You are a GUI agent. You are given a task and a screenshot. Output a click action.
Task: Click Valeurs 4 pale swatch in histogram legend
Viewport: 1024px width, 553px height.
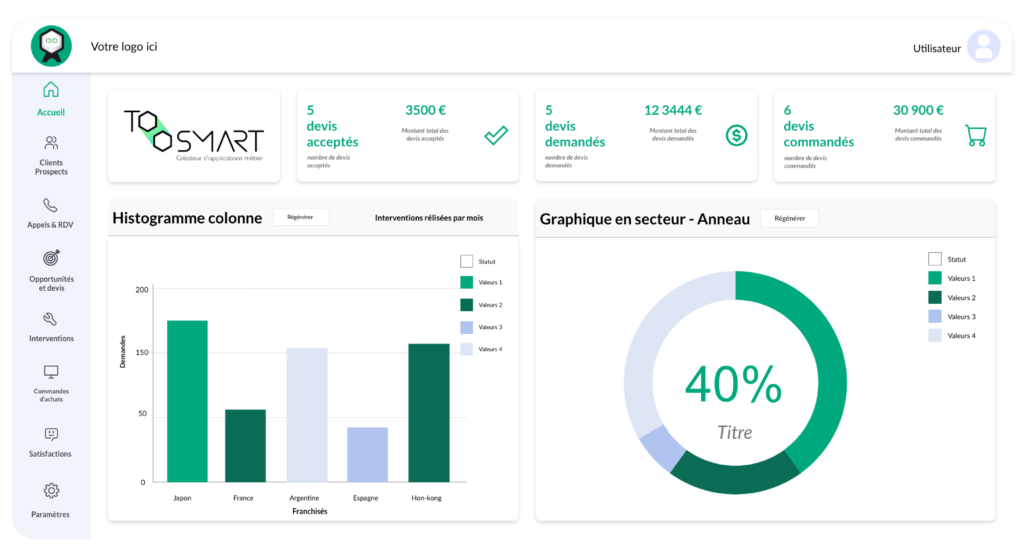click(x=466, y=349)
